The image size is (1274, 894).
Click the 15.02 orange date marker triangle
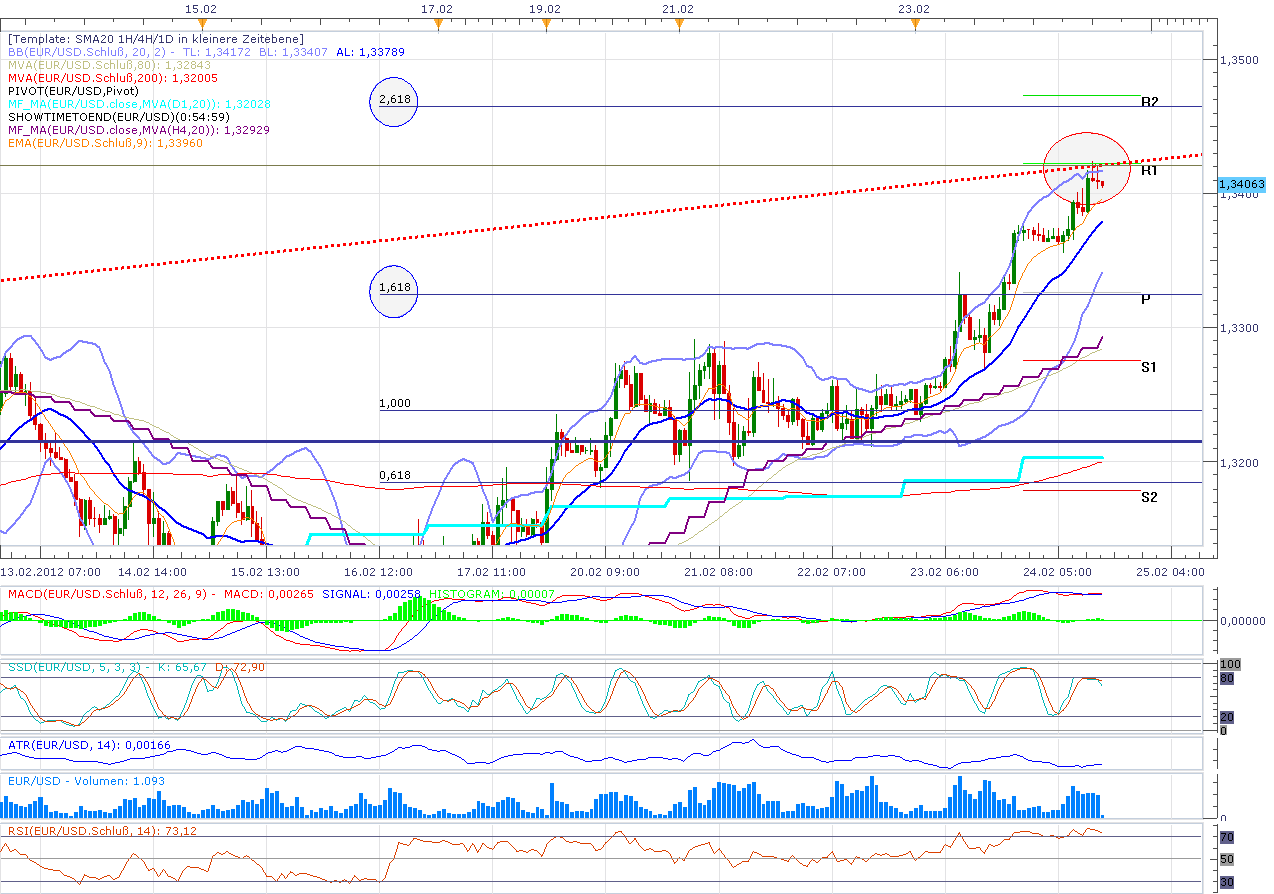203,24
